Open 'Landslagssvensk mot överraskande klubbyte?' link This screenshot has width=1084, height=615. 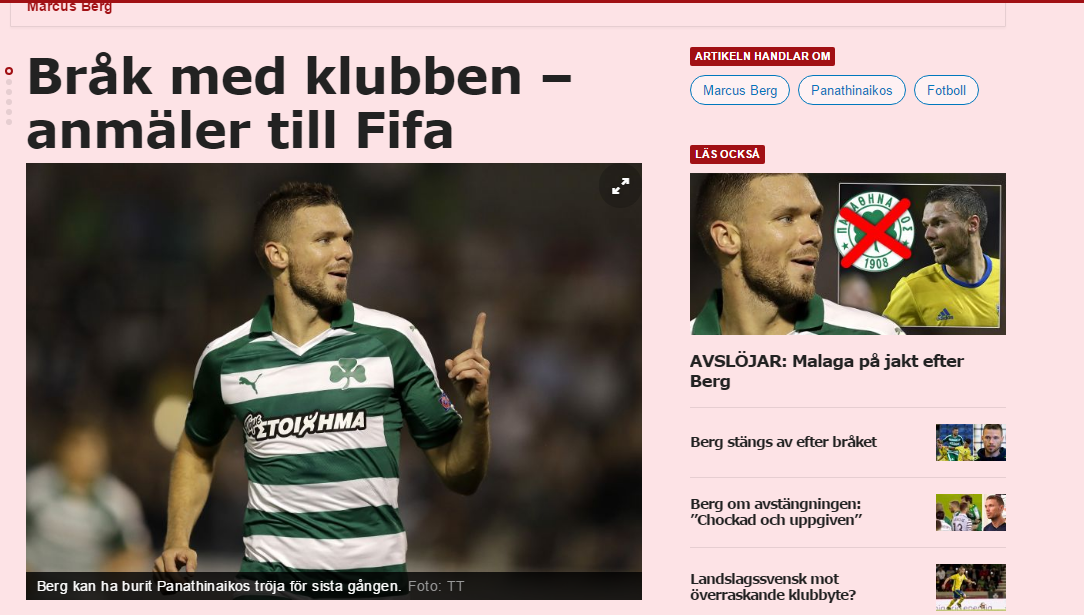pyautogui.click(x=773, y=587)
